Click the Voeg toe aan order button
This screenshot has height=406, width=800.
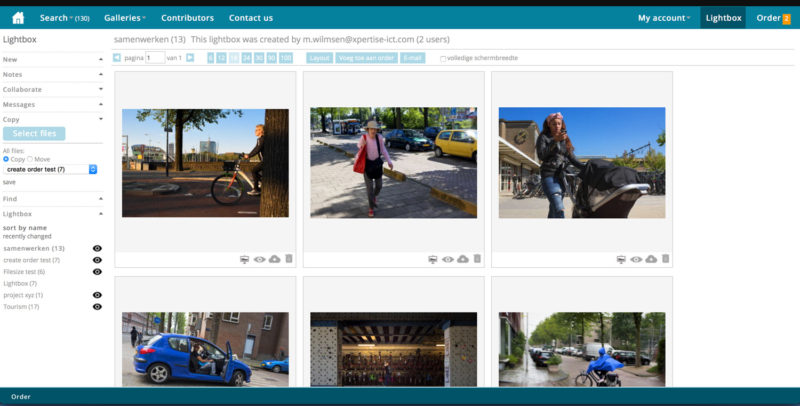(x=366, y=58)
